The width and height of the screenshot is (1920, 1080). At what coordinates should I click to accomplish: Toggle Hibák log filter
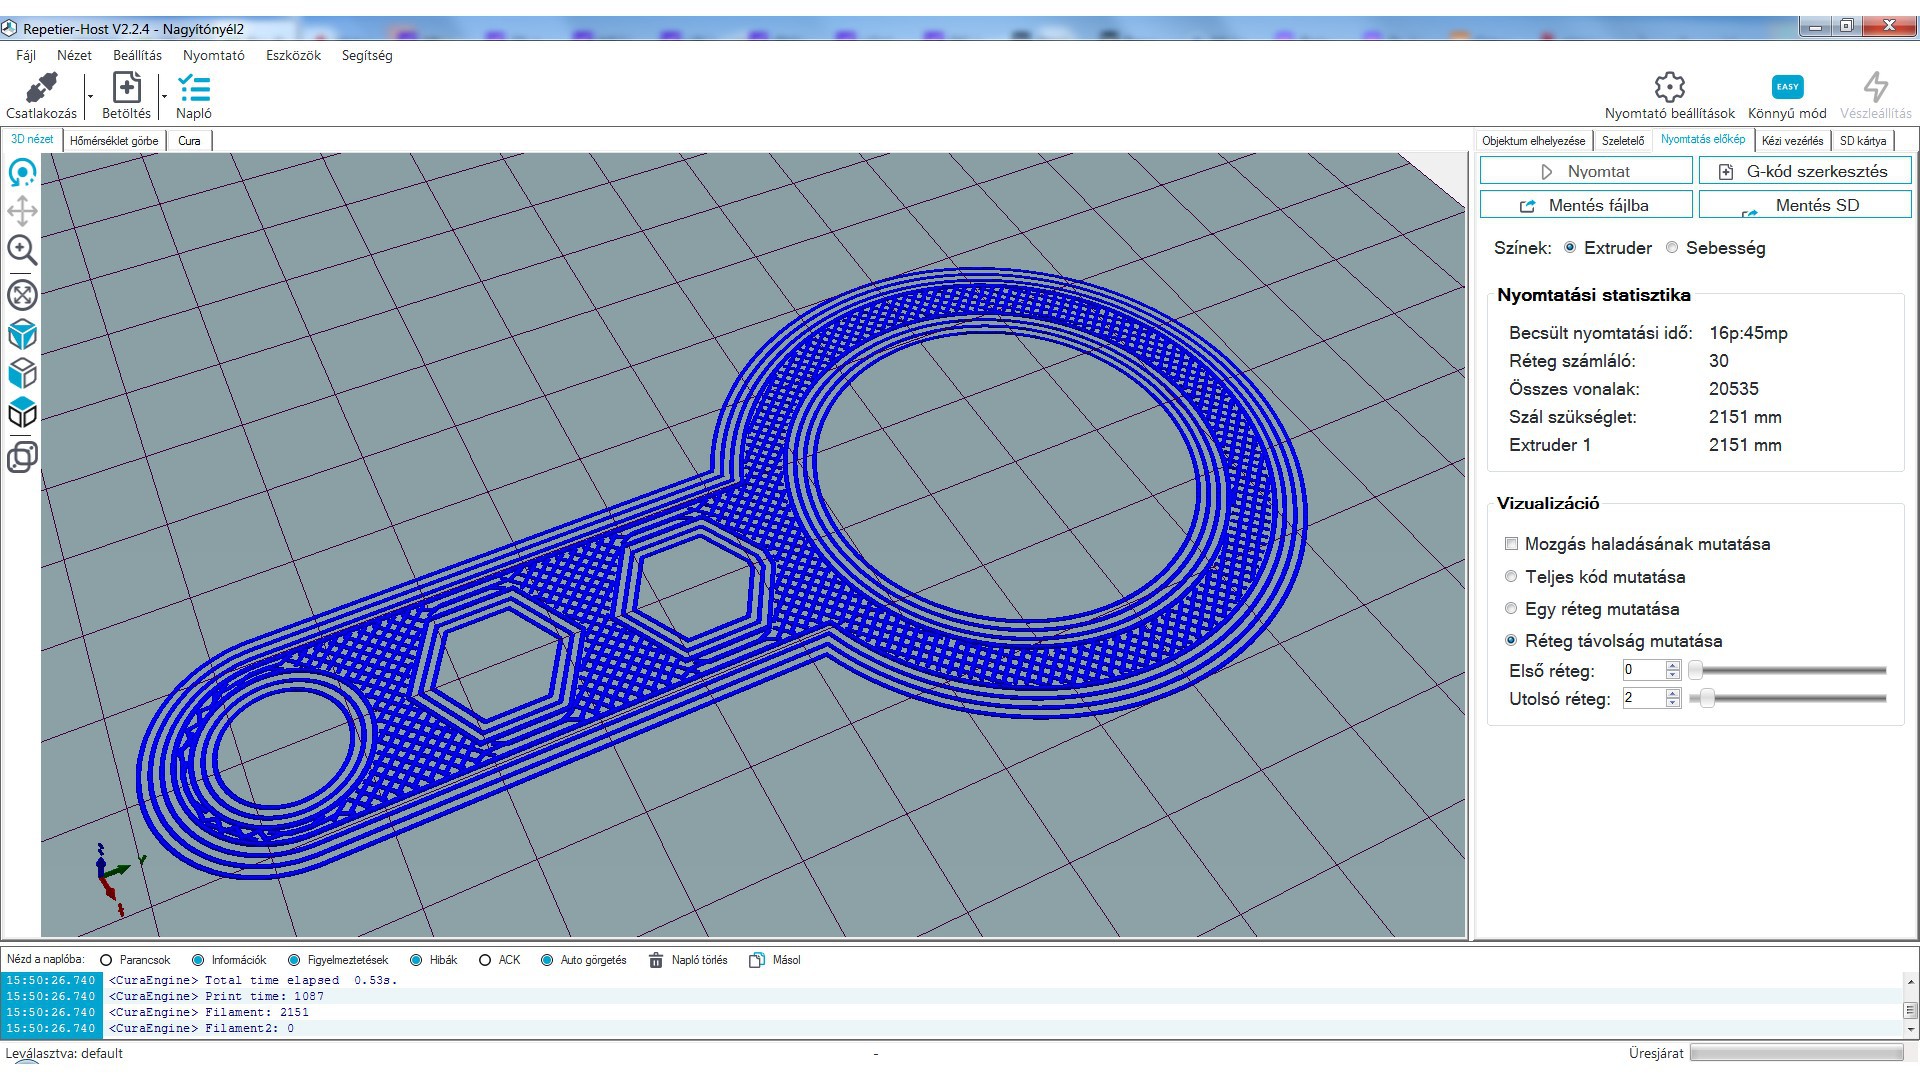(x=416, y=960)
